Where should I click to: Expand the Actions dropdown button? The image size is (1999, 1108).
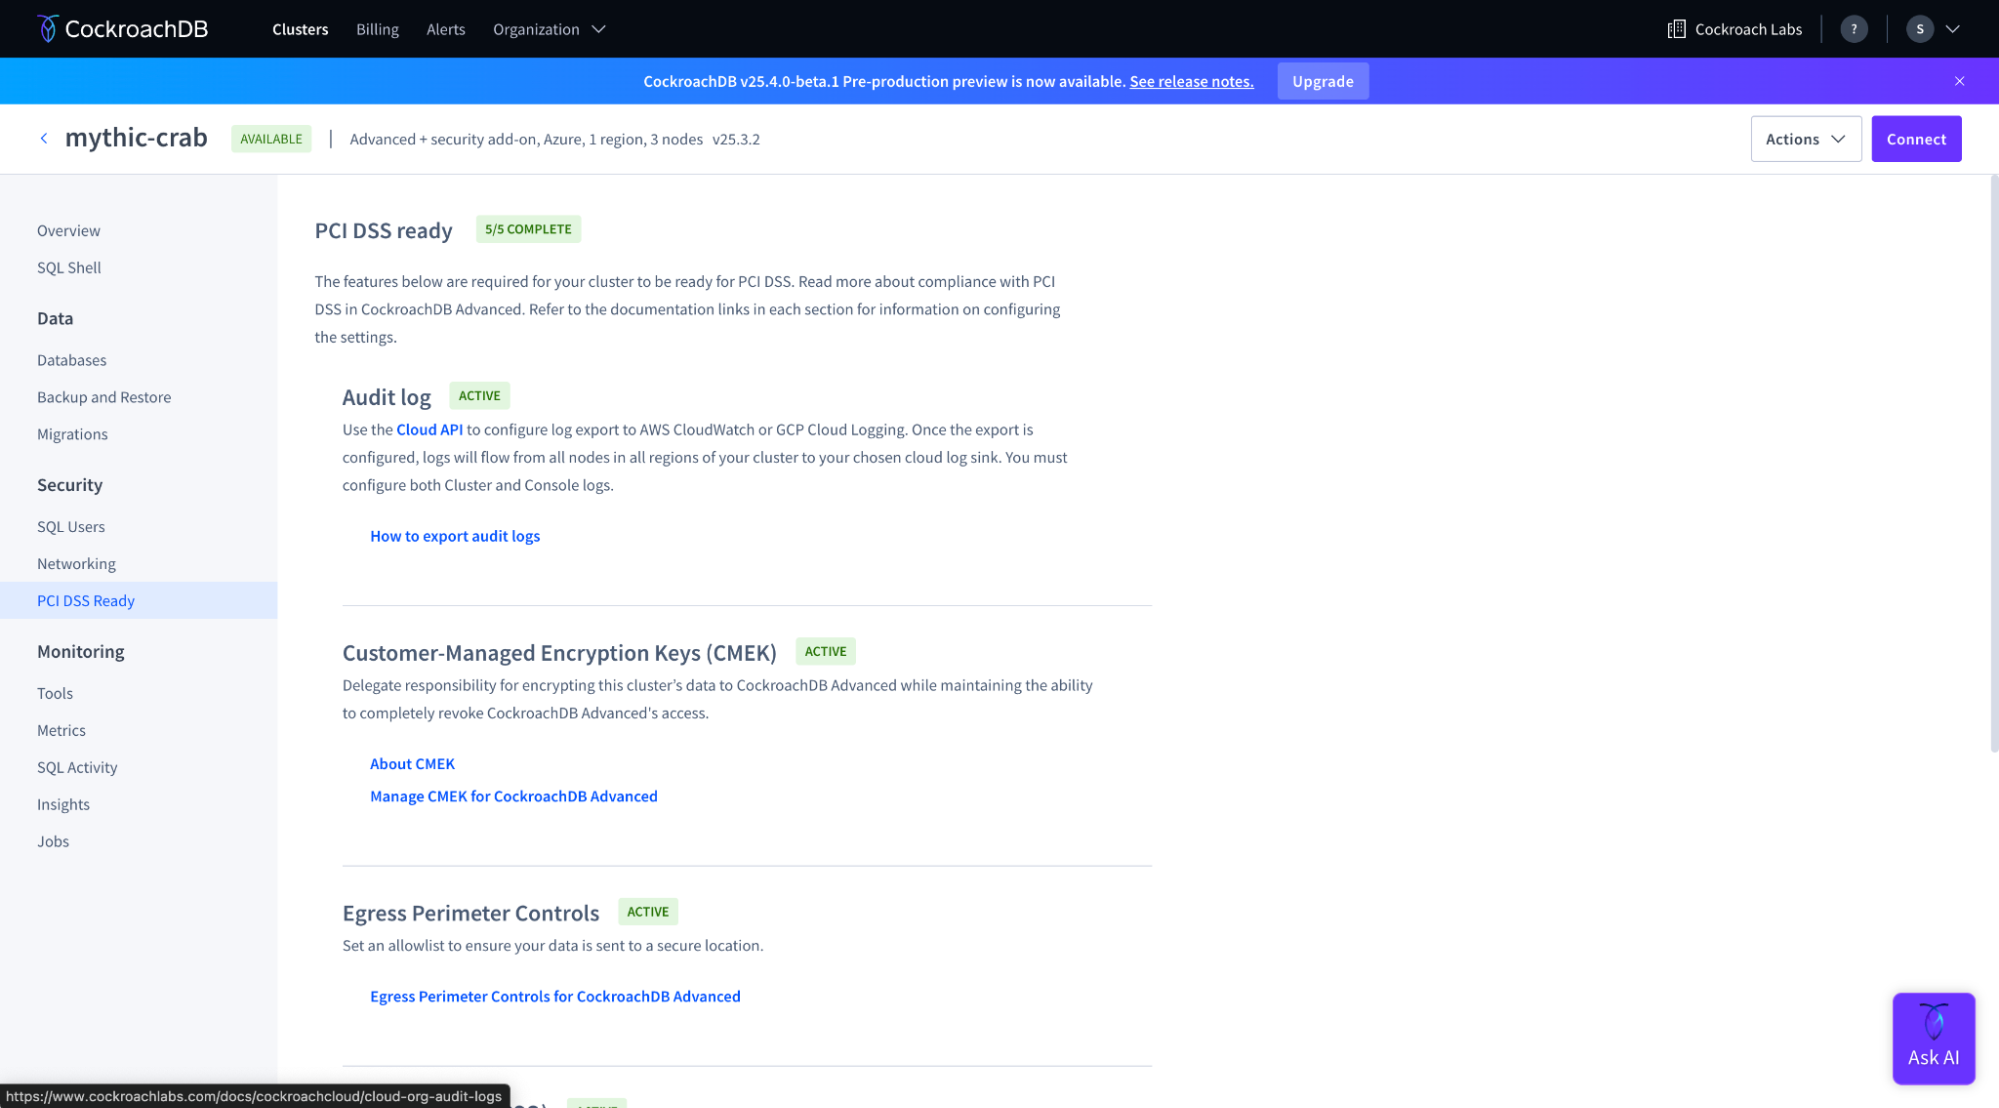1805,139
